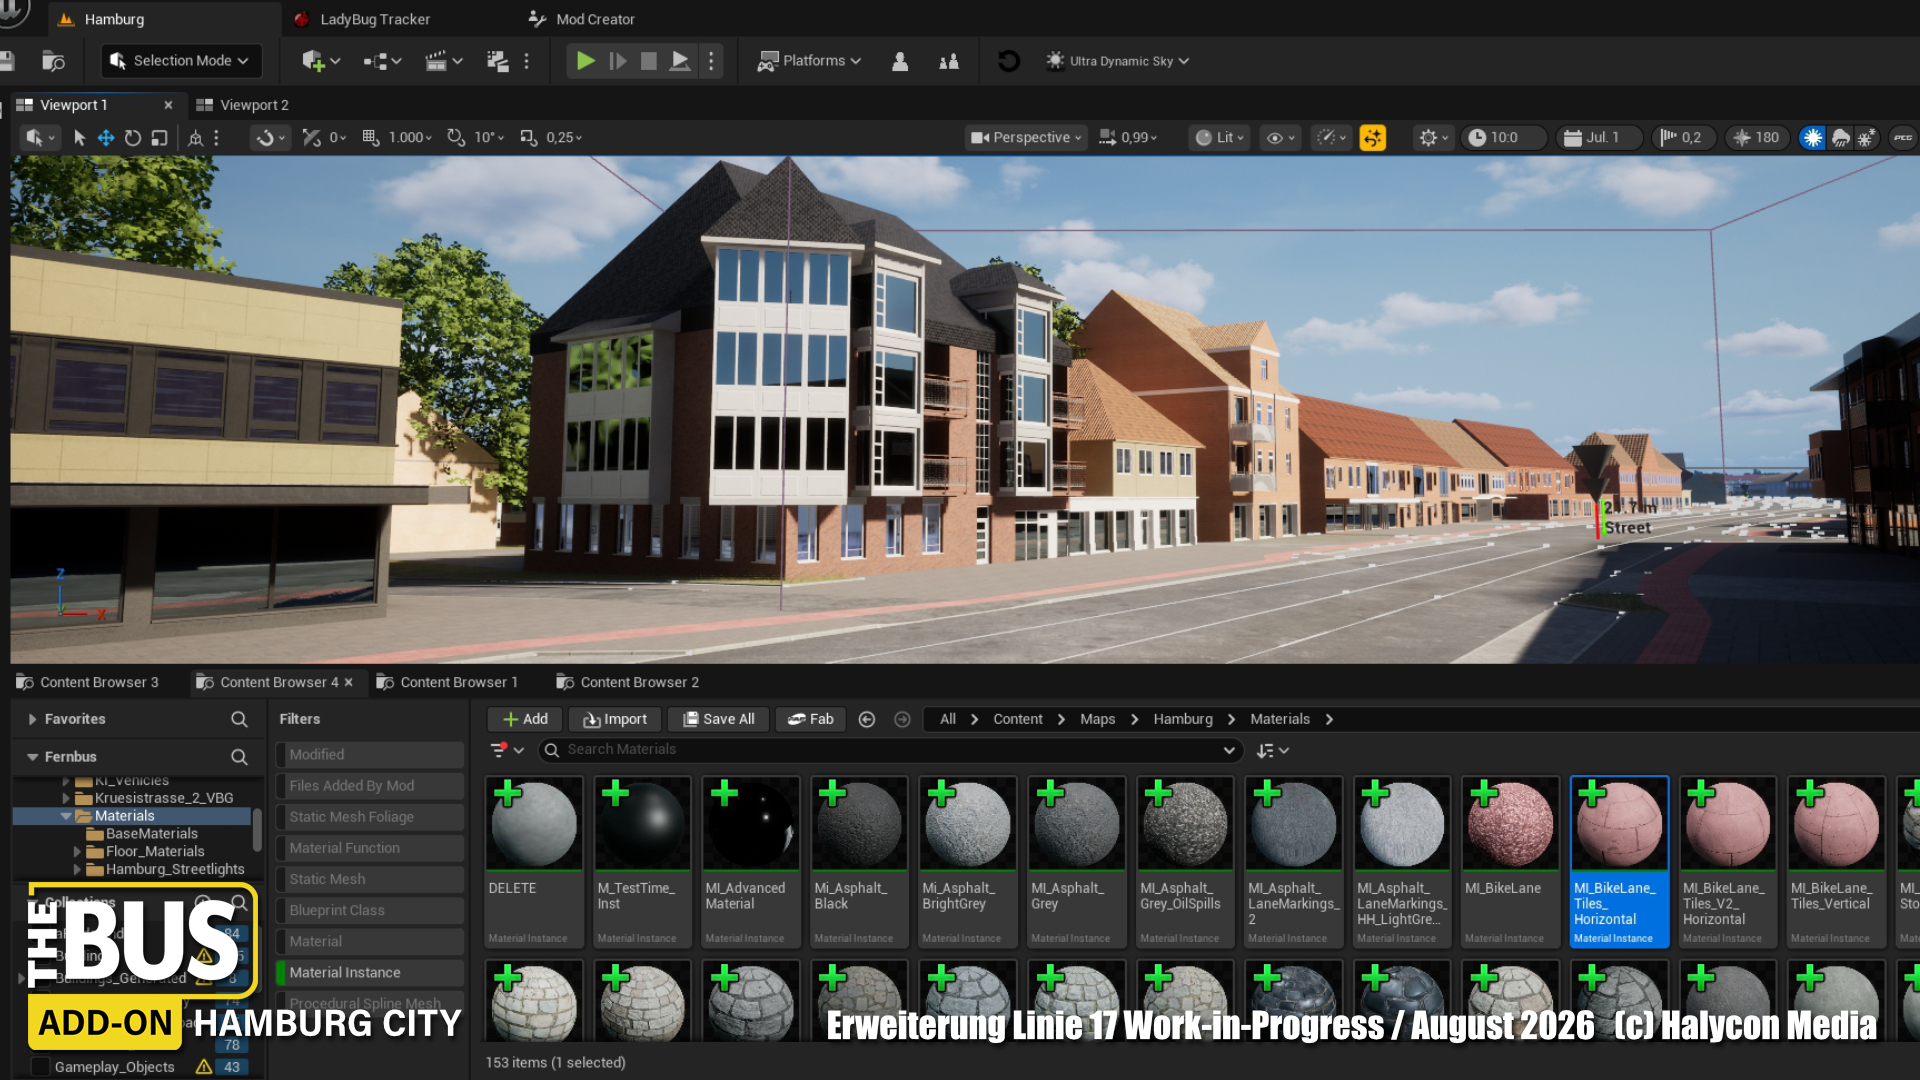Open the viewport Show eye dropdown

click(1281, 138)
